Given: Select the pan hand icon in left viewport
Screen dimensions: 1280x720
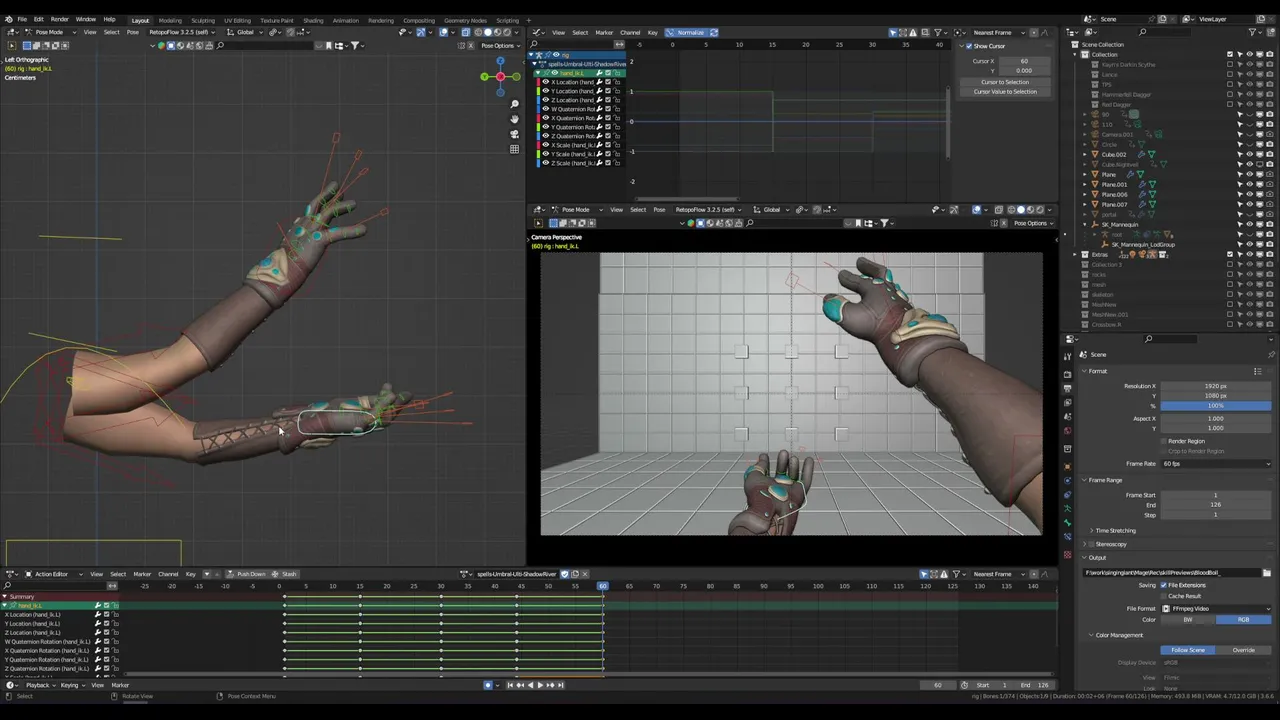Looking at the screenshot, I should [x=514, y=119].
